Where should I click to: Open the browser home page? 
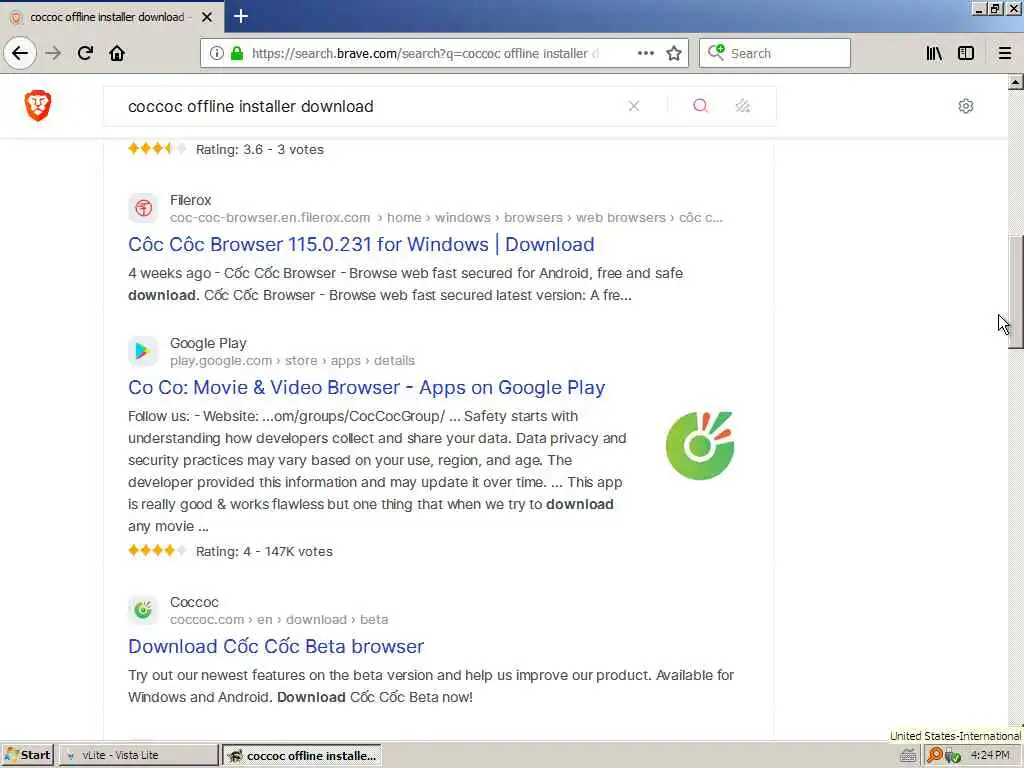pyautogui.click(x=117, y=53)
